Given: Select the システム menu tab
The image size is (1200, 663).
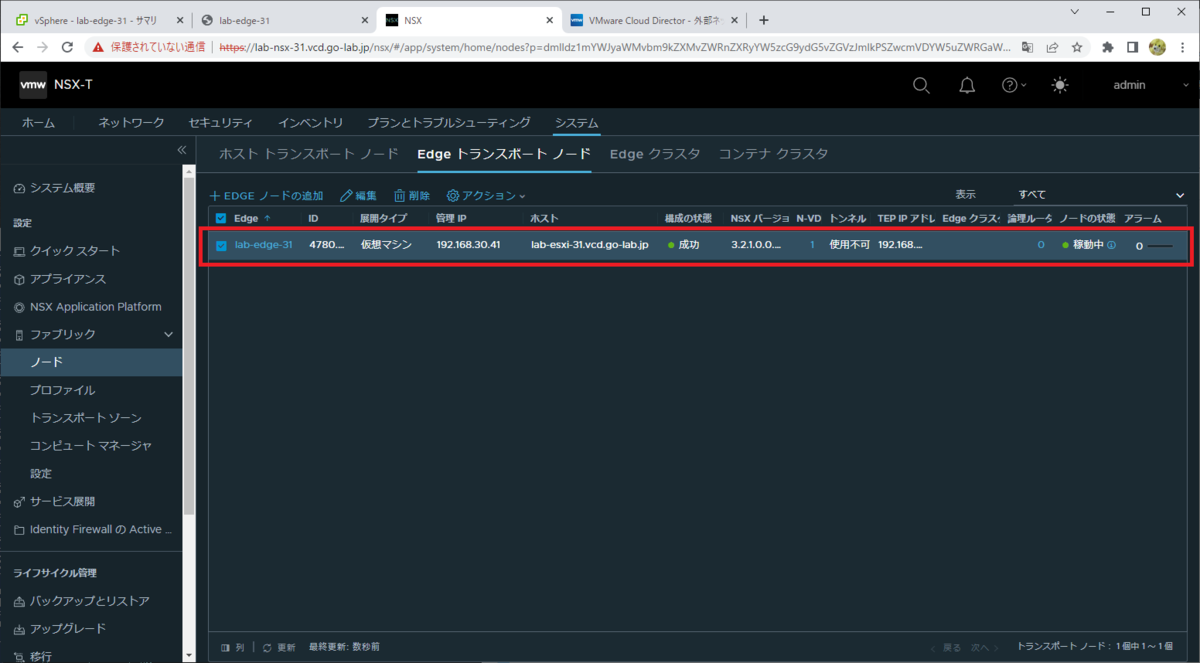Looking at the screenshot, I should click(x=577, y=122).
